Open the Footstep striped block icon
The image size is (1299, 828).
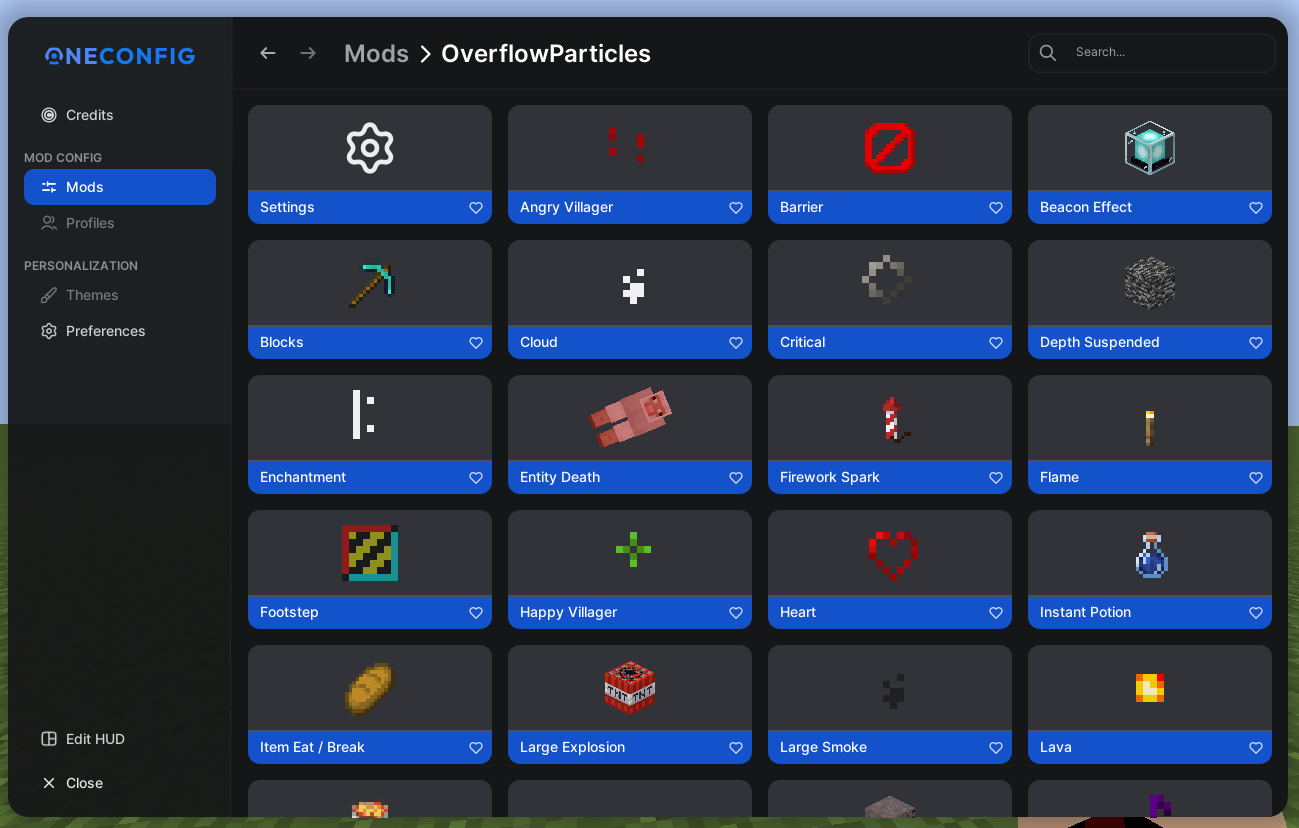coord(370,553)
